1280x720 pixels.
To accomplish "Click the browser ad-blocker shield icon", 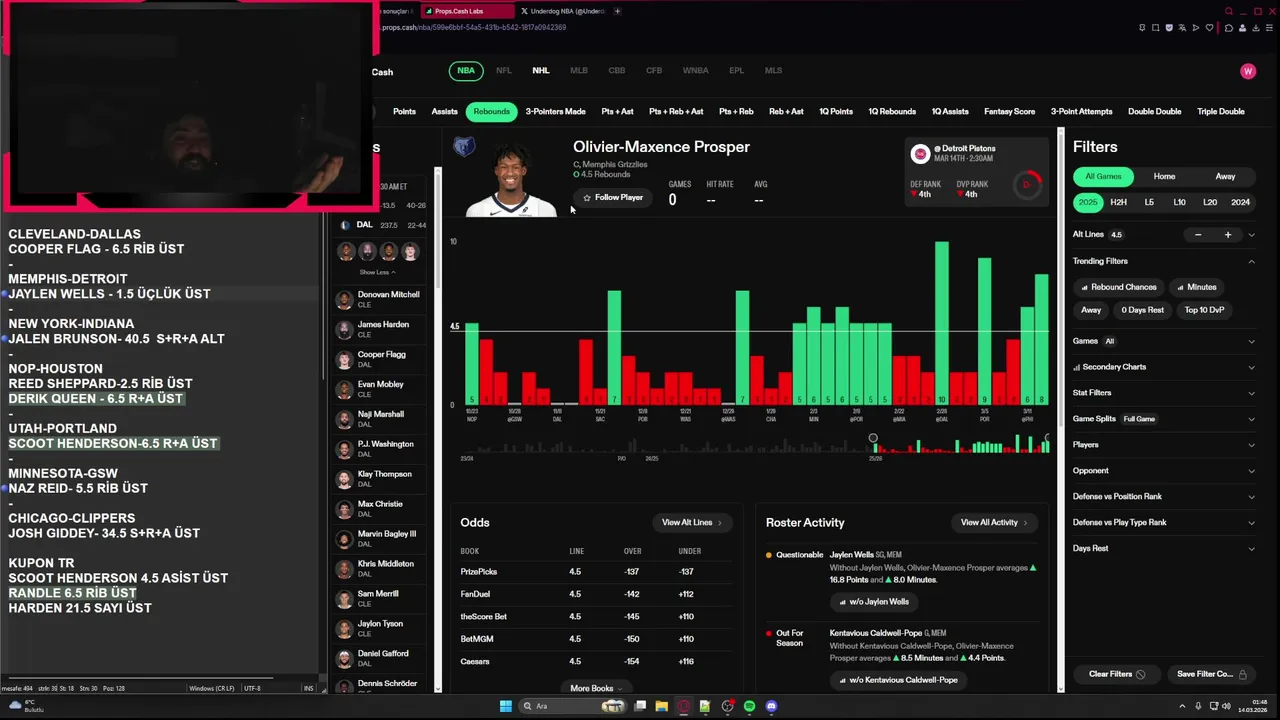I will click(1169, 28).
